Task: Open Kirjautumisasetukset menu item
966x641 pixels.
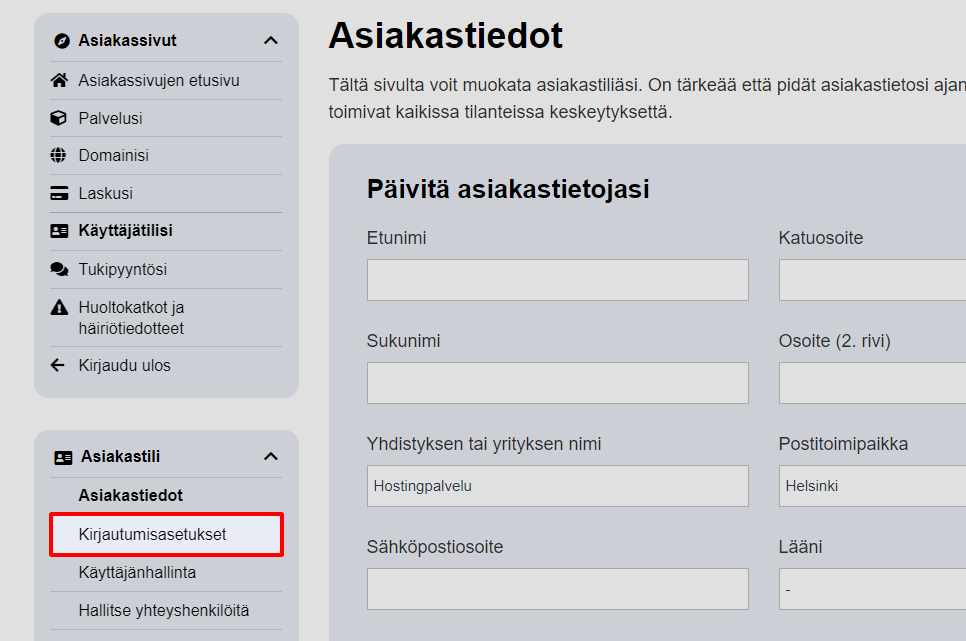Action: click(x=152, y=534)
